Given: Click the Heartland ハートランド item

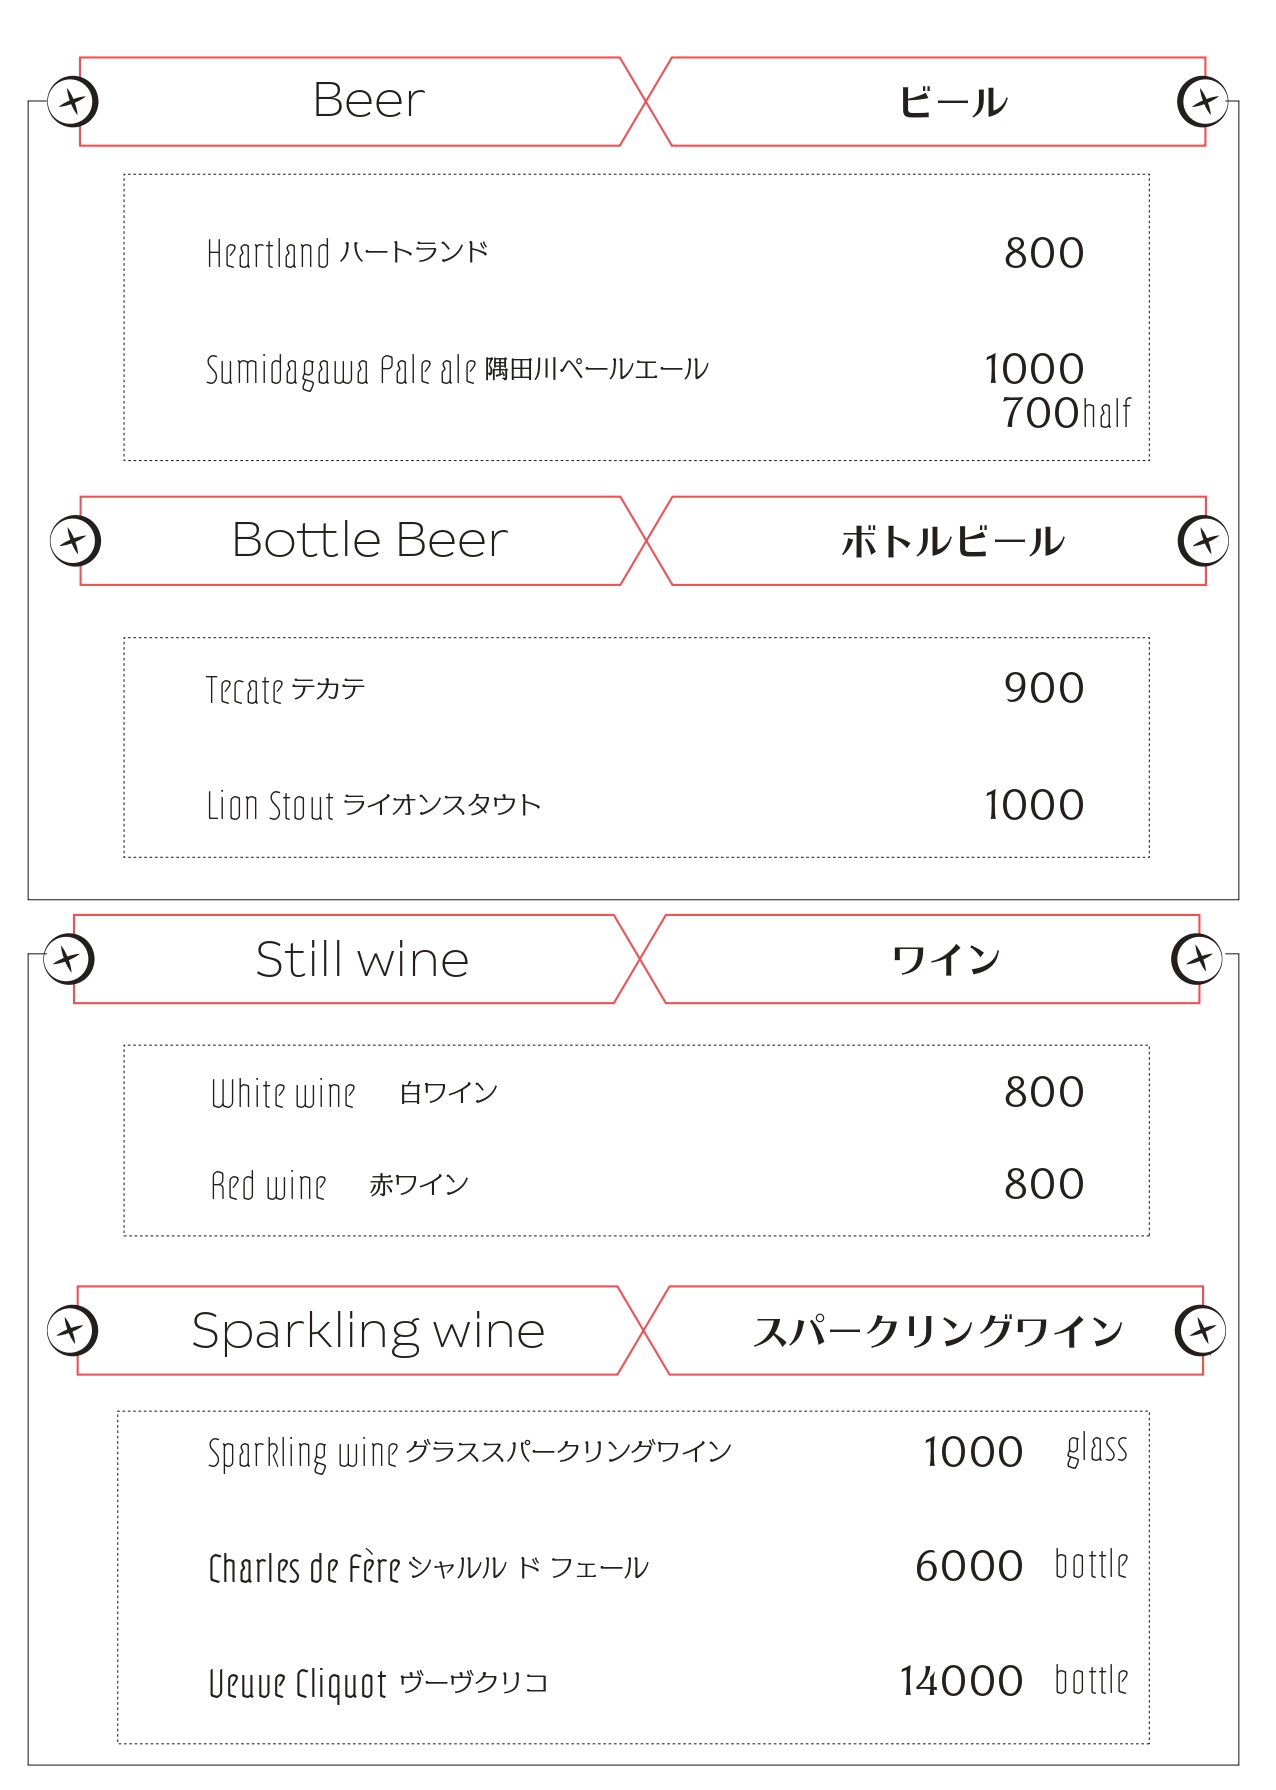Looking at the screenshot, I should (x=347, y=253).
